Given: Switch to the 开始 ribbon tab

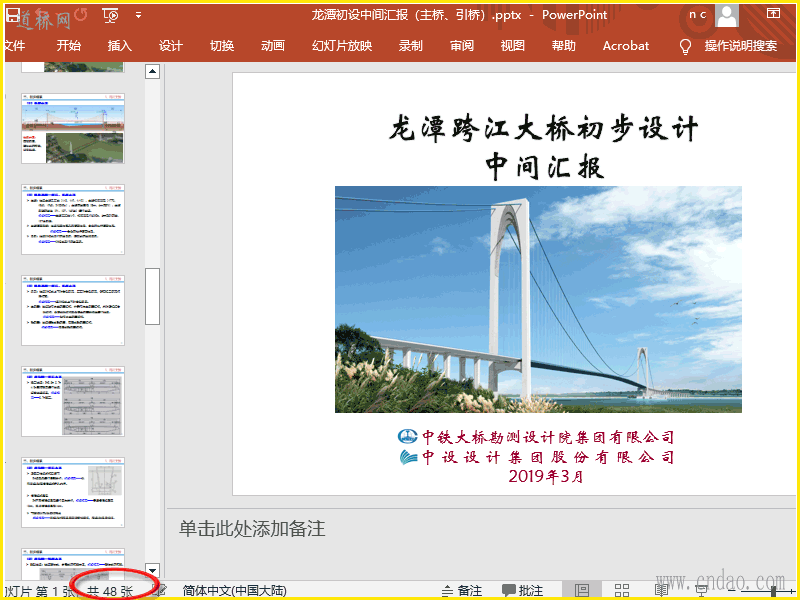Looking at the screenshot, I should pos(69,45).
